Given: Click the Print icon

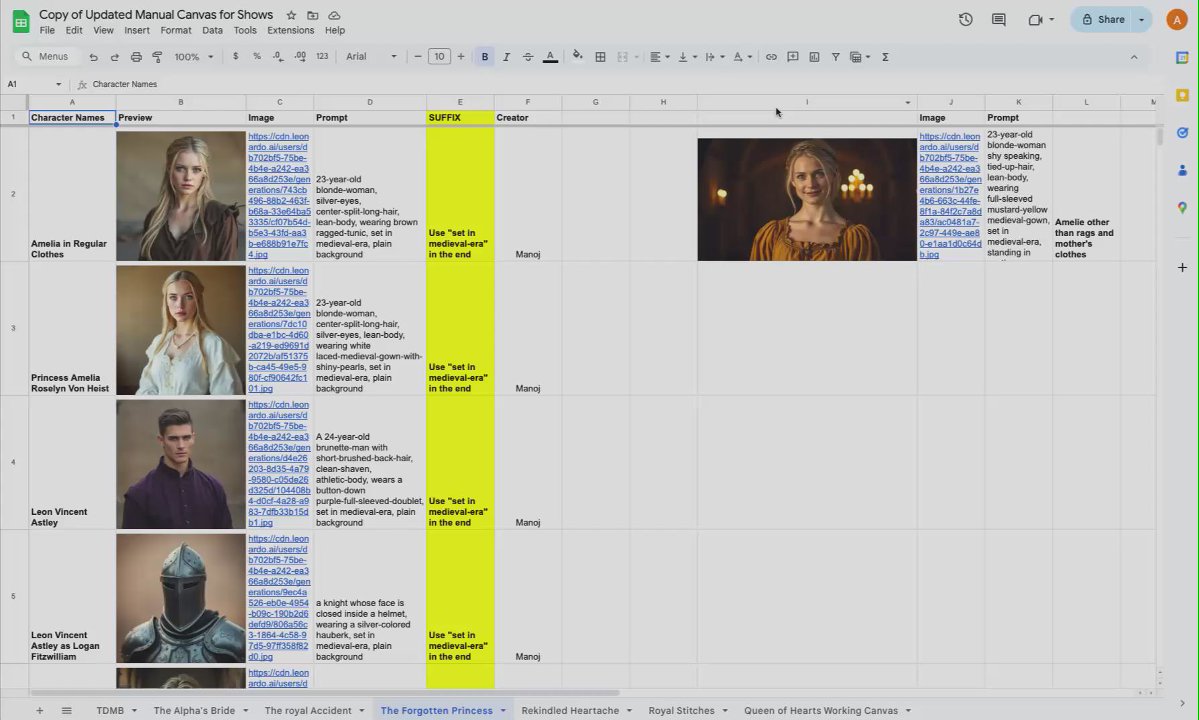Looking at the screenshot, I should coord(136,57).
